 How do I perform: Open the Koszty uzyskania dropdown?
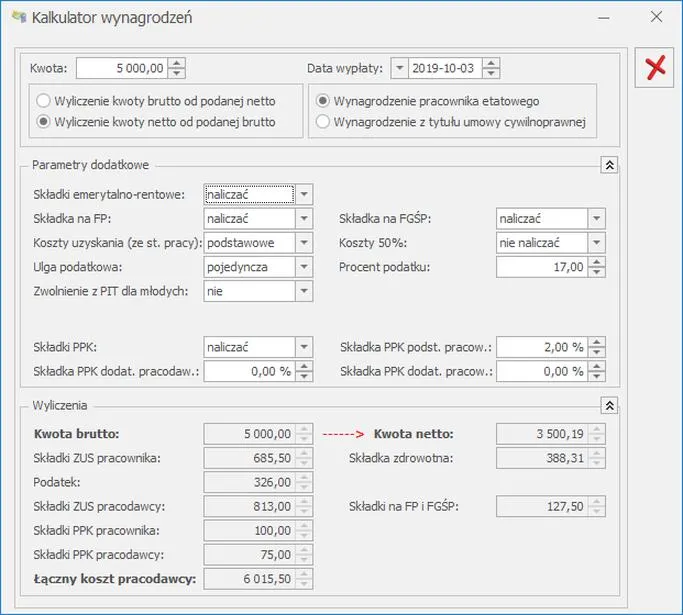(x=304, y=242)
